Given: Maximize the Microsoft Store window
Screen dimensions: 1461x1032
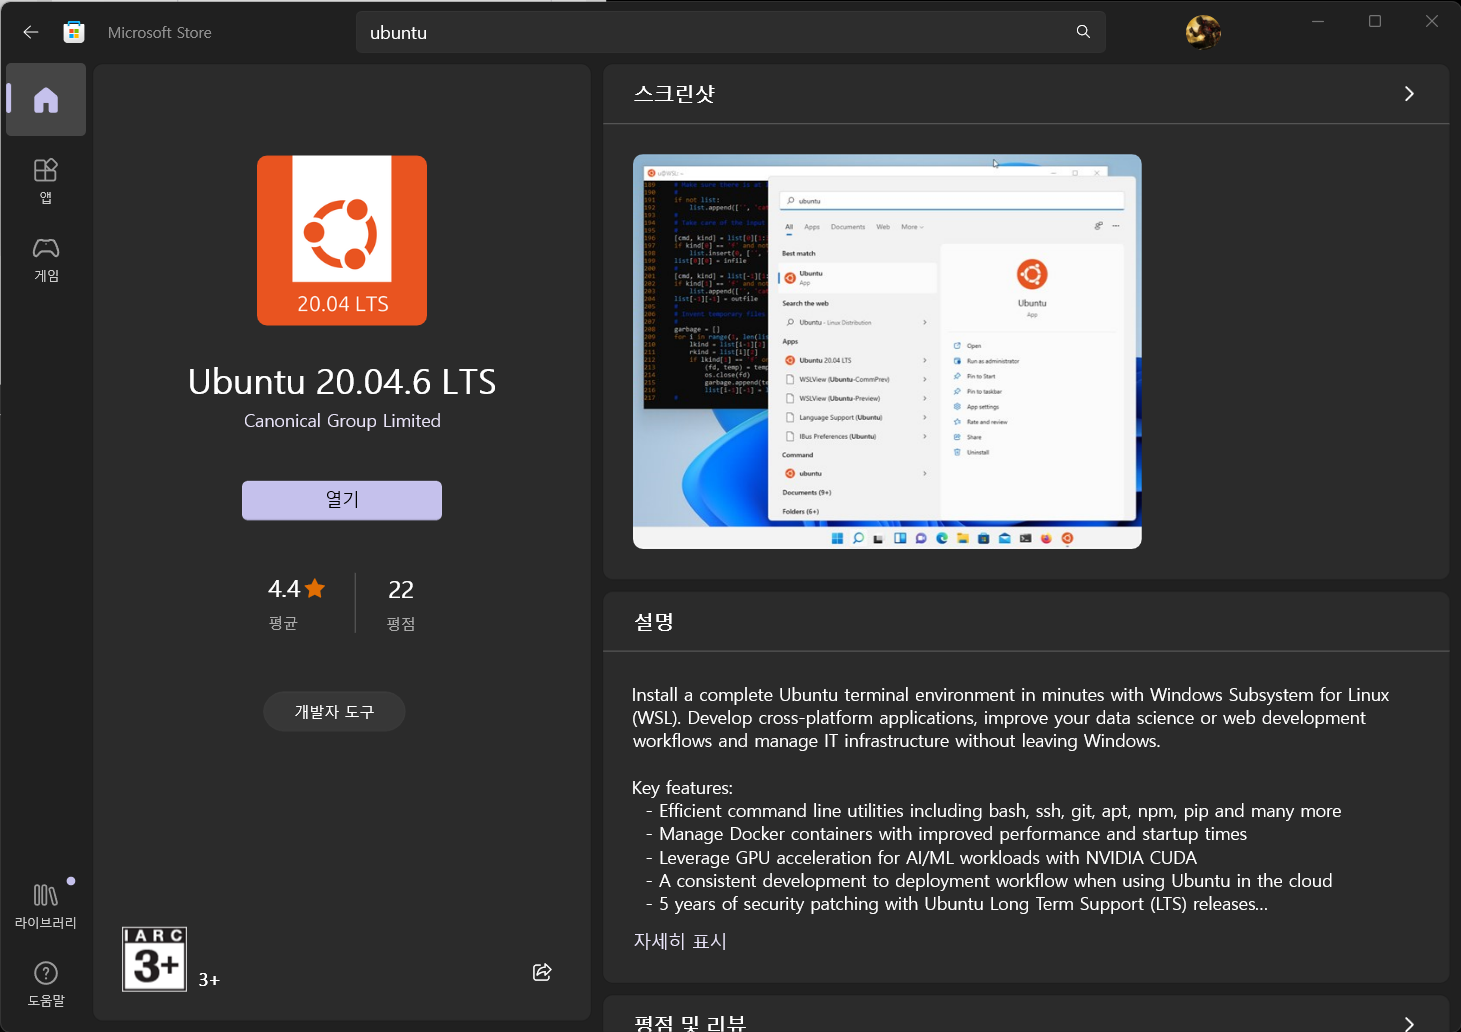Looking at the screenshot, I should [1375, 21].
